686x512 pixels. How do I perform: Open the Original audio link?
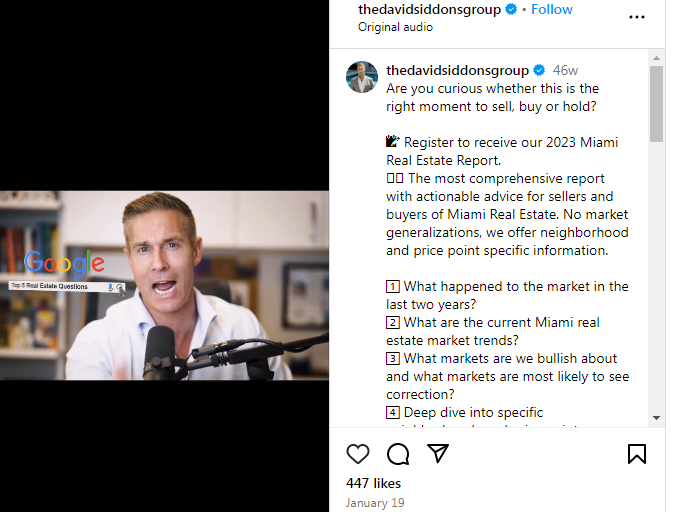[x=395, y=27]
